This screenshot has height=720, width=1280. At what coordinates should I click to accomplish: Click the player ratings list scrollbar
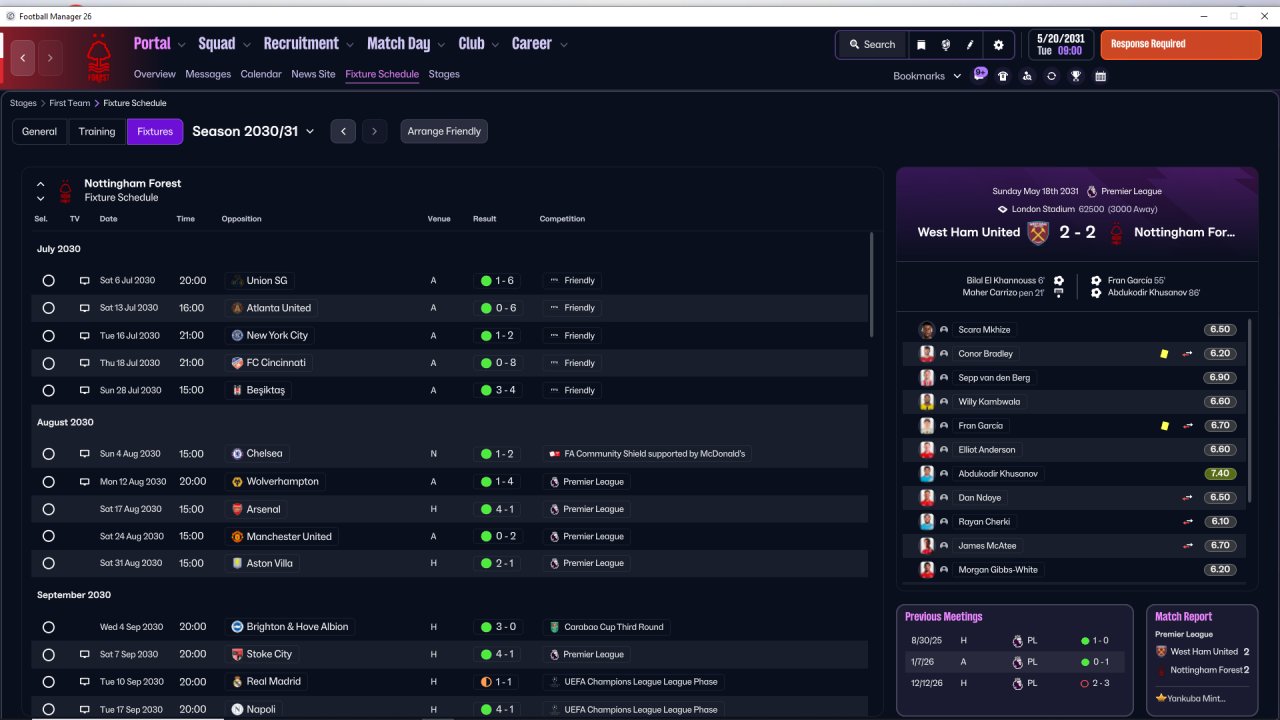[1250, 410]
